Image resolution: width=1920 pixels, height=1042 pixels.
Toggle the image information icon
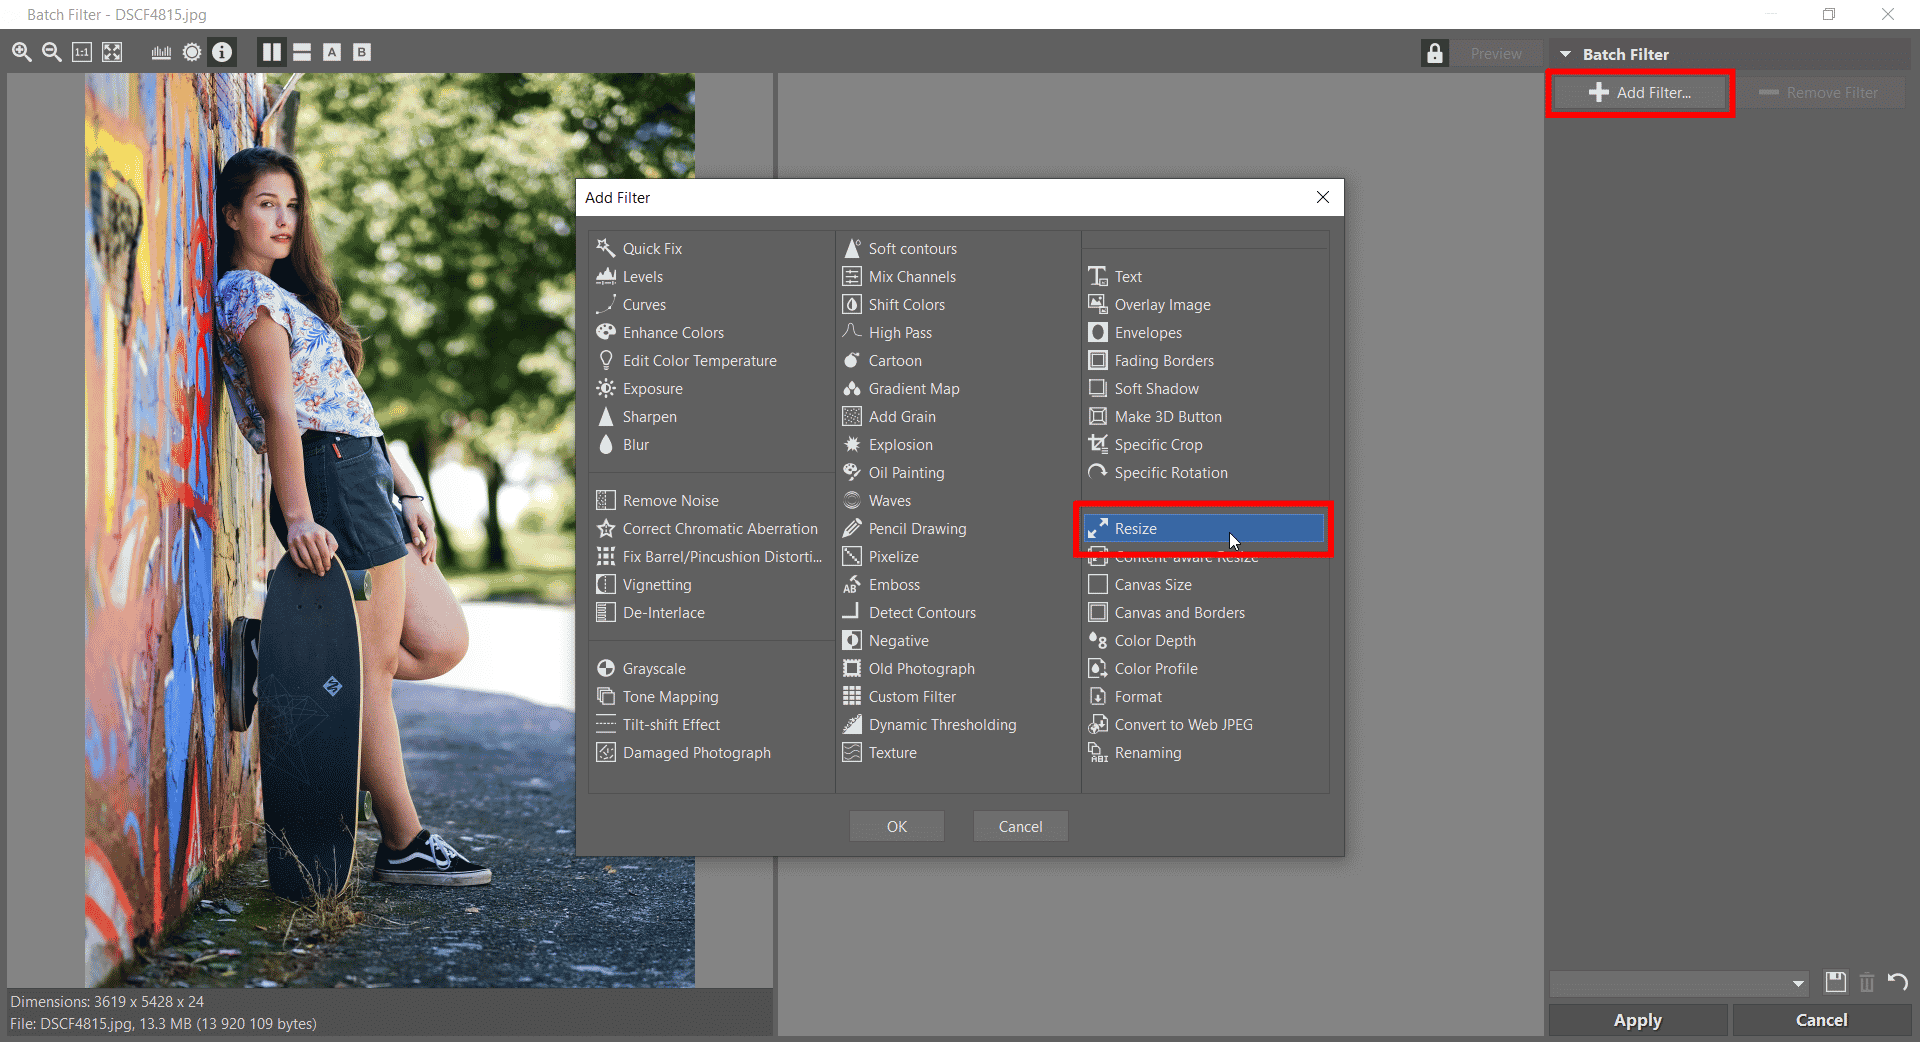(222, 52)
